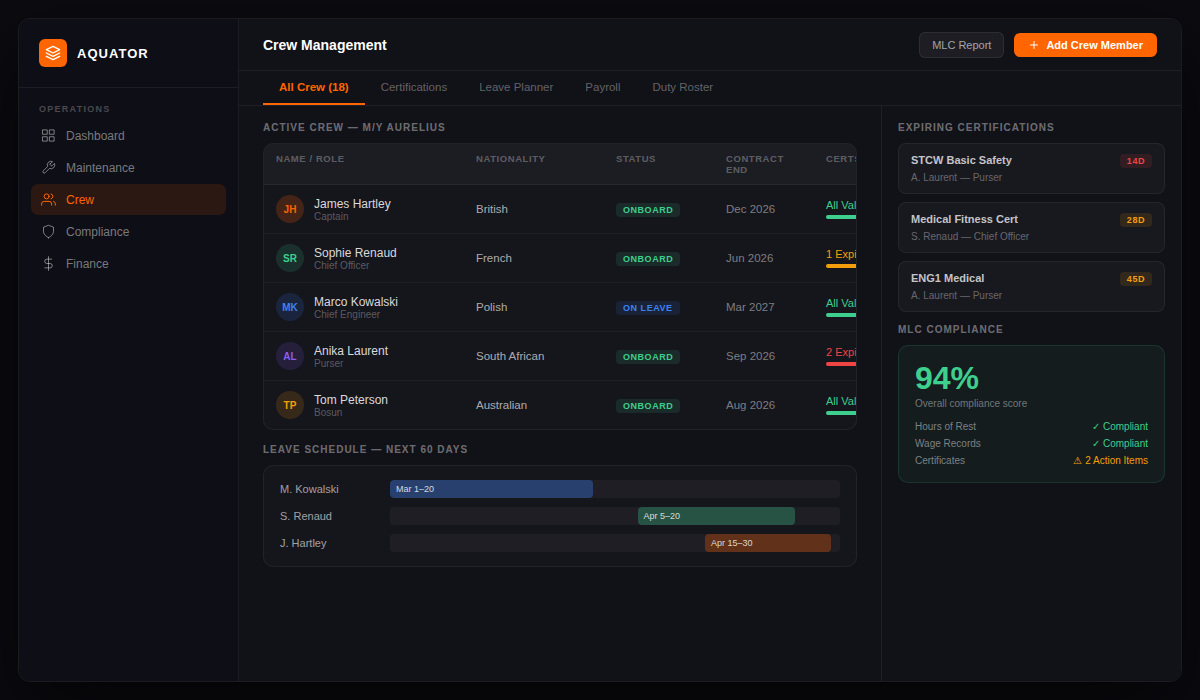The image size is (1200, 700).
Task: Go to the Duty Roster tab
Action: 683,87
